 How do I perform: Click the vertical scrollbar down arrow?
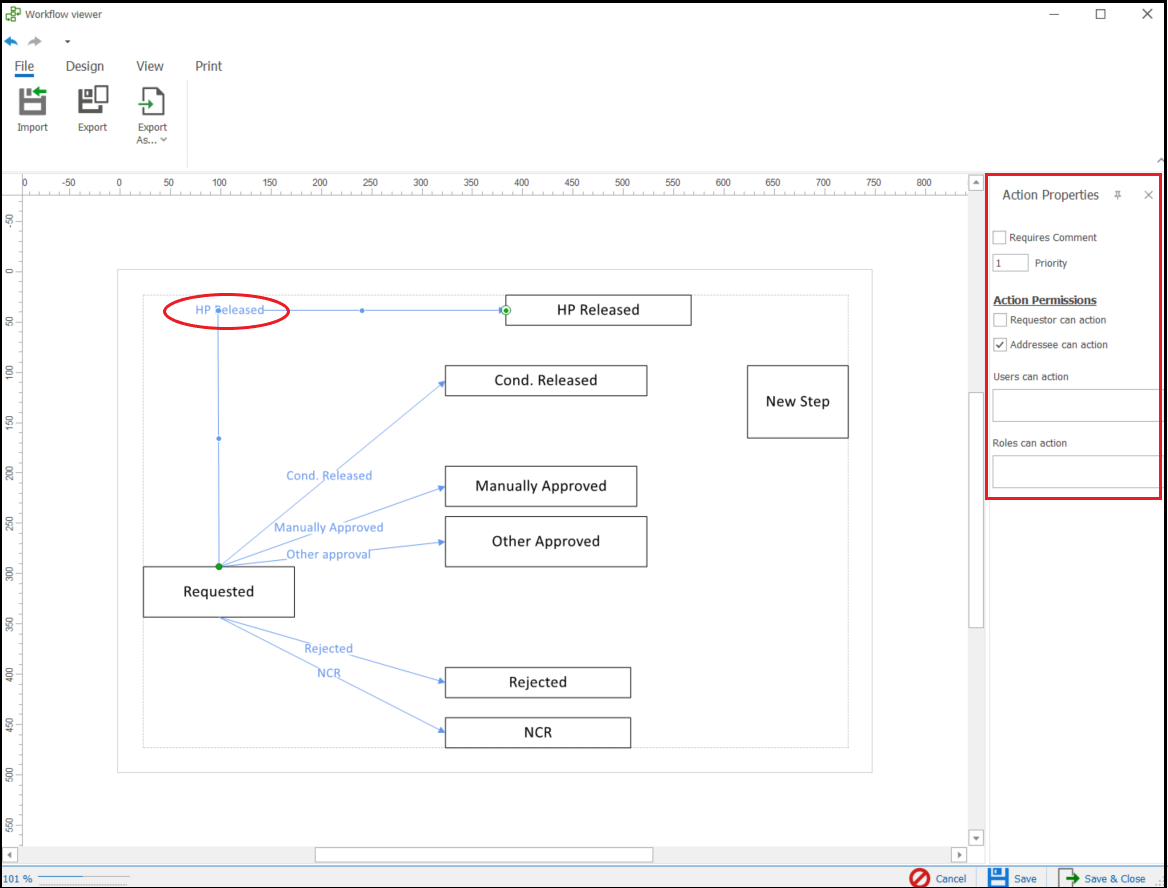tap(976, 838)
